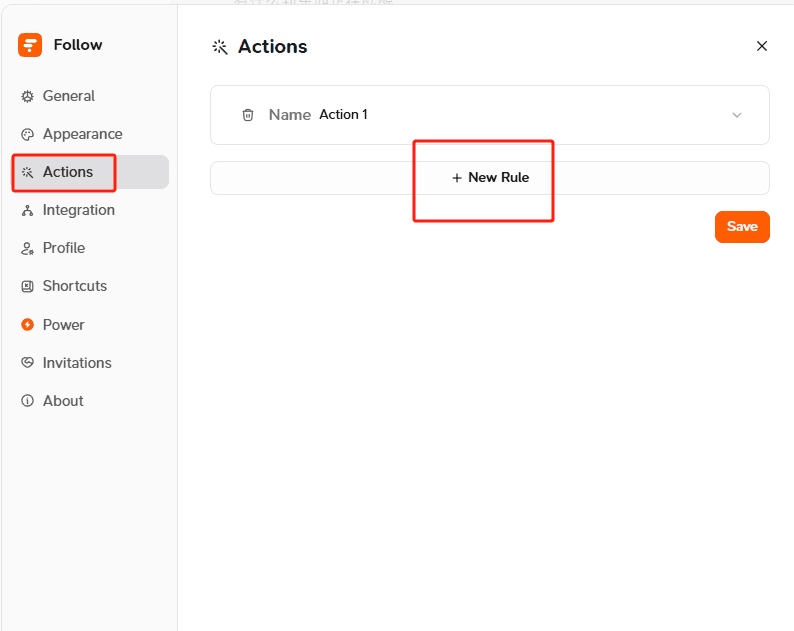Open the General settings tab
Screen dimensions: 794x631
[90, 96]
